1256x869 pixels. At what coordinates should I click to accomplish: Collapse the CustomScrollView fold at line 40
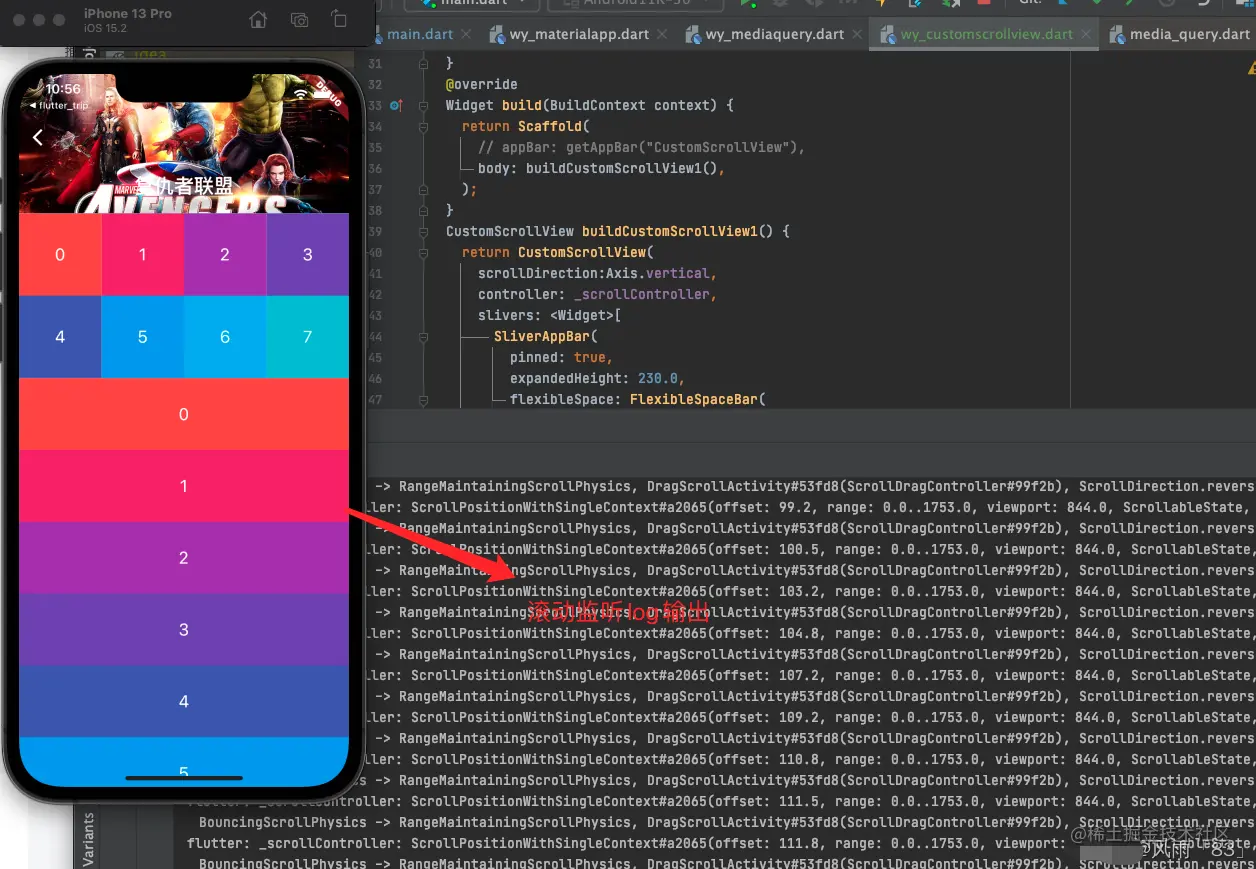423,252
